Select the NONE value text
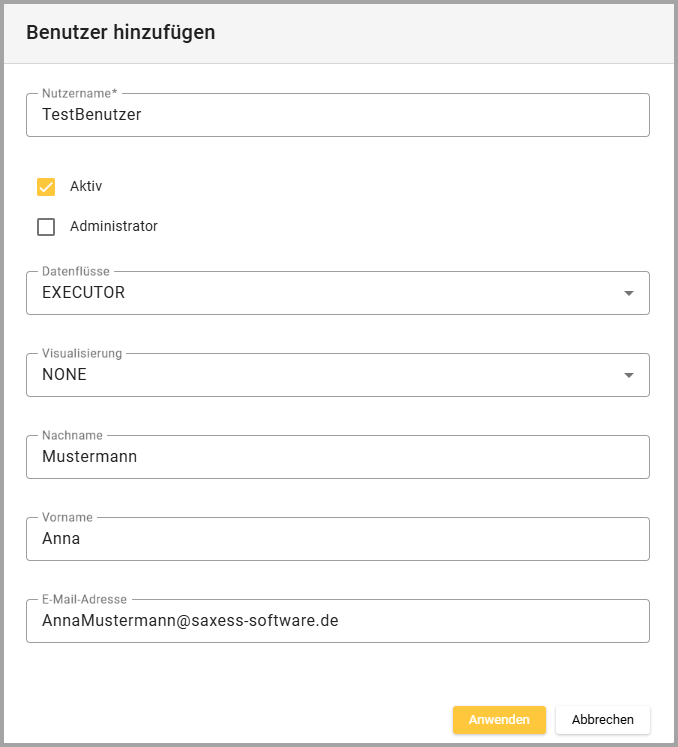Viewport: 678px width, 747px height. pyautogui.click(x=64, y=375)
